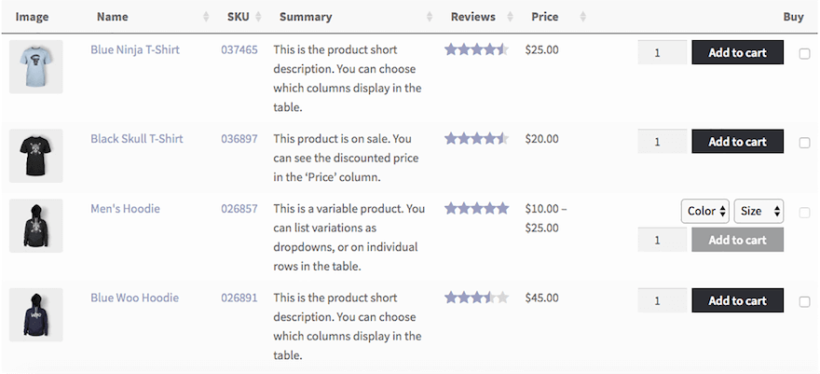This screenshot has width=820, height=374.
Task: Open the Men's Hoodie product thumbnail
Action: tap(36, 226)
